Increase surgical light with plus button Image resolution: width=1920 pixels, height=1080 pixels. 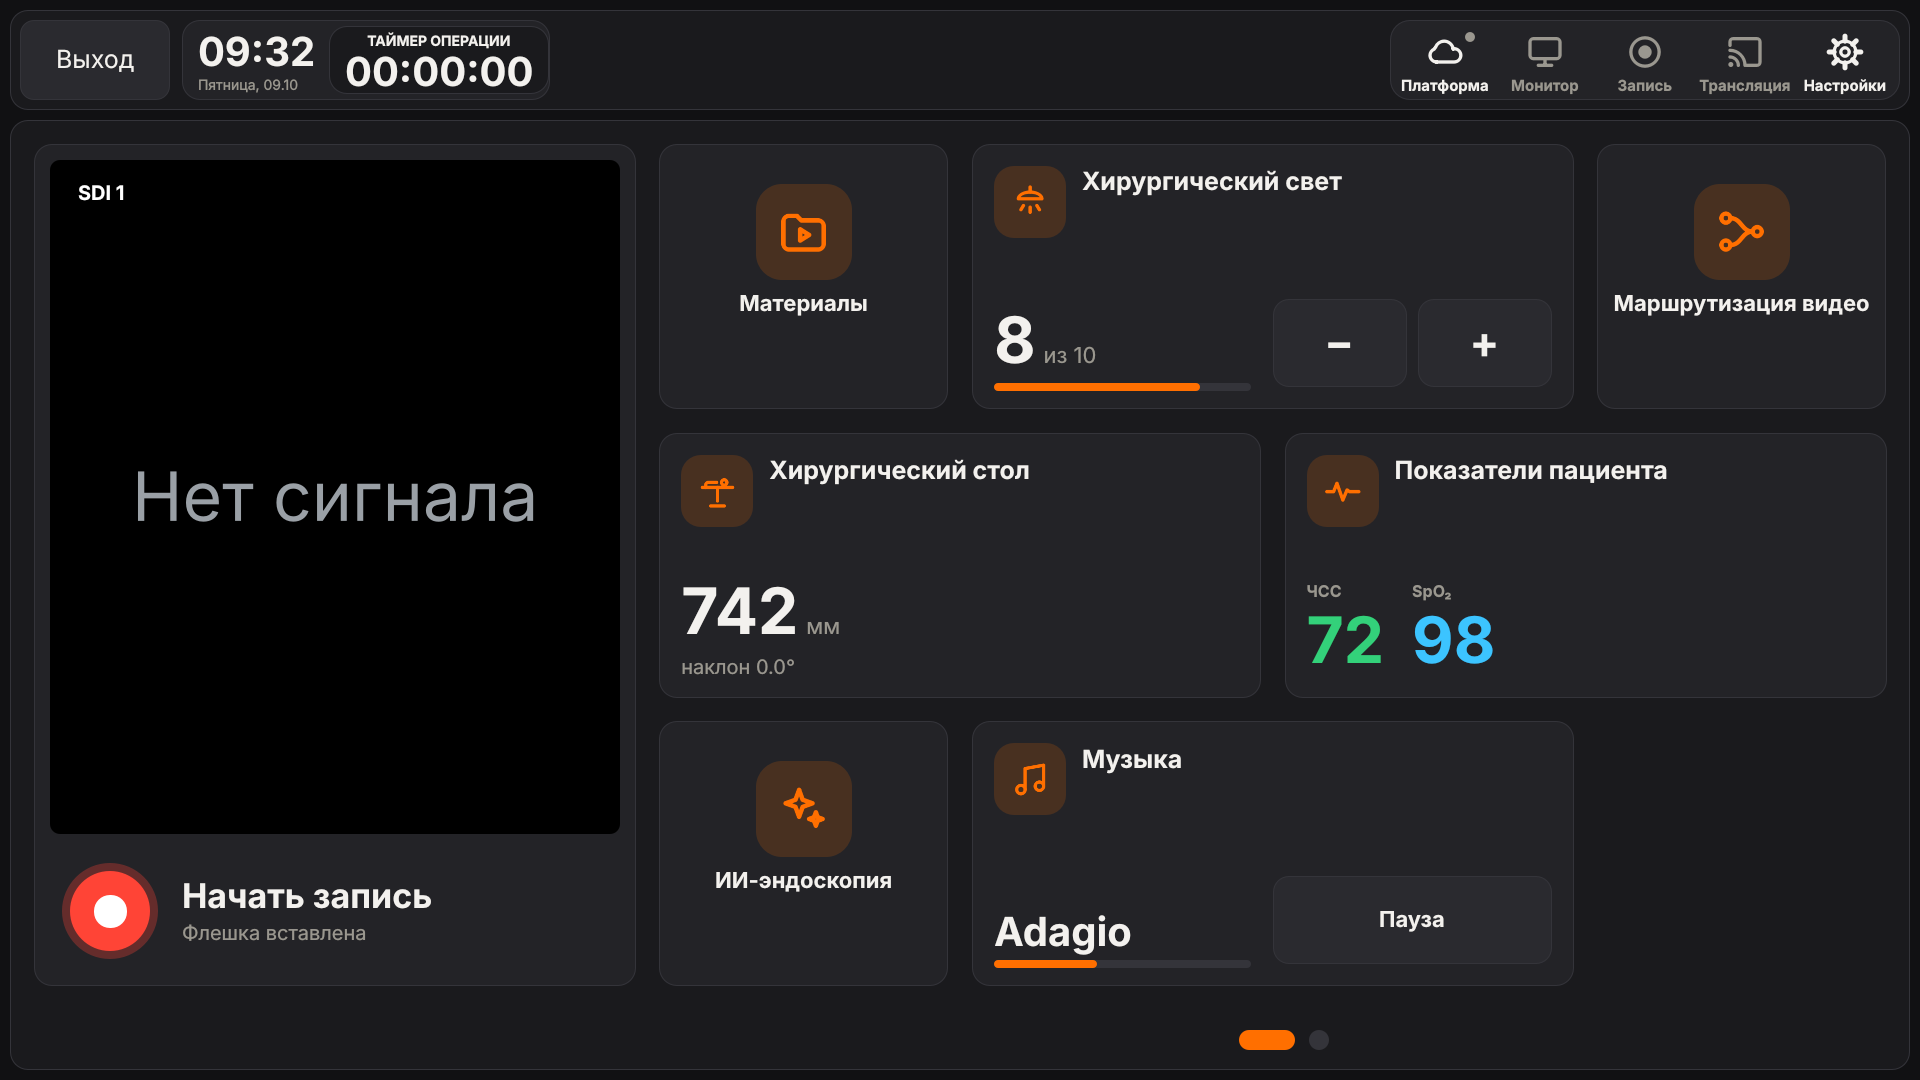1484,343
